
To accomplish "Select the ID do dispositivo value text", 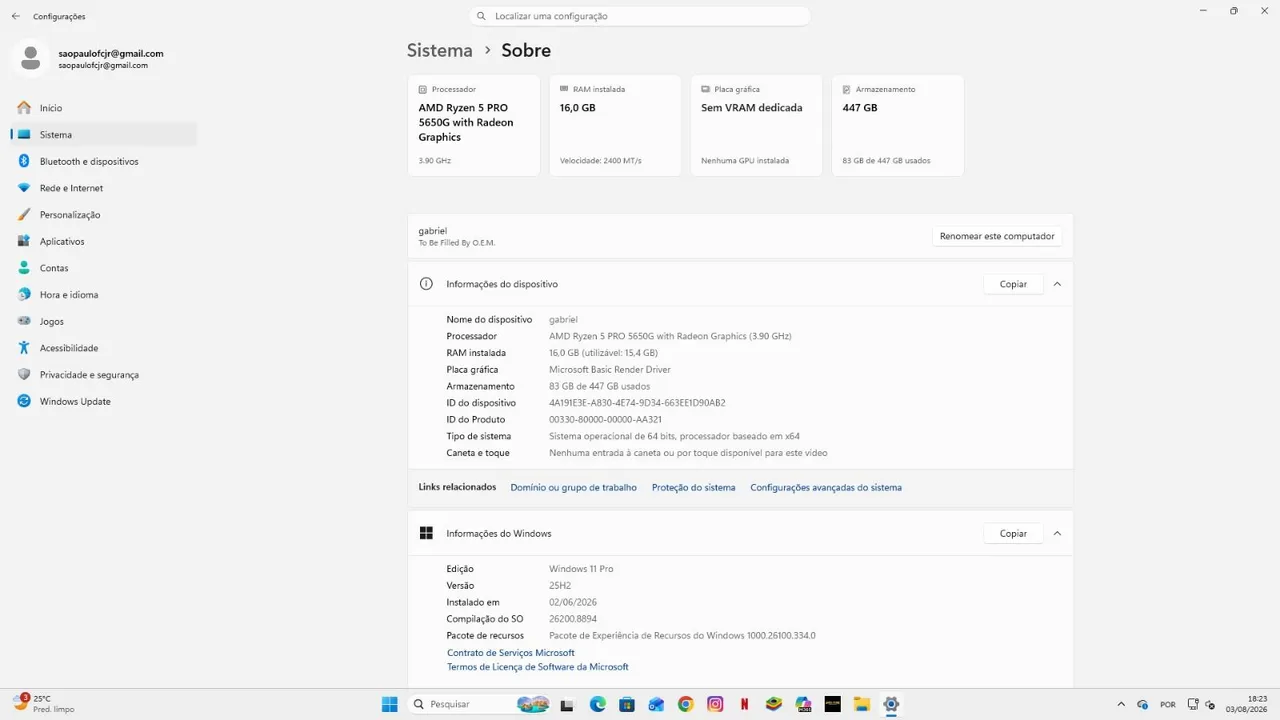I will point(637,403).
